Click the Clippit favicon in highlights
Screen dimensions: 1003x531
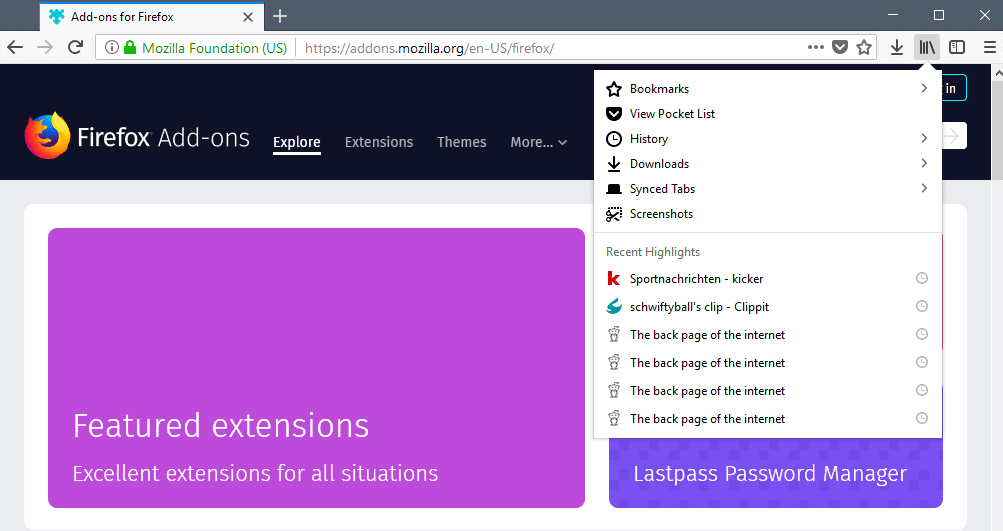(x=614, y=306)
